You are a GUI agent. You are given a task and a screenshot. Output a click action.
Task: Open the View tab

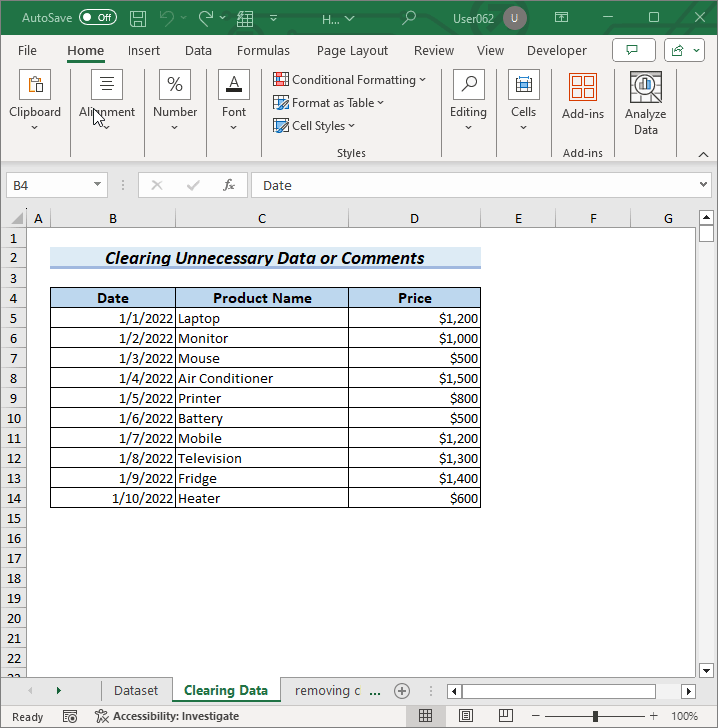coord(490,50)
